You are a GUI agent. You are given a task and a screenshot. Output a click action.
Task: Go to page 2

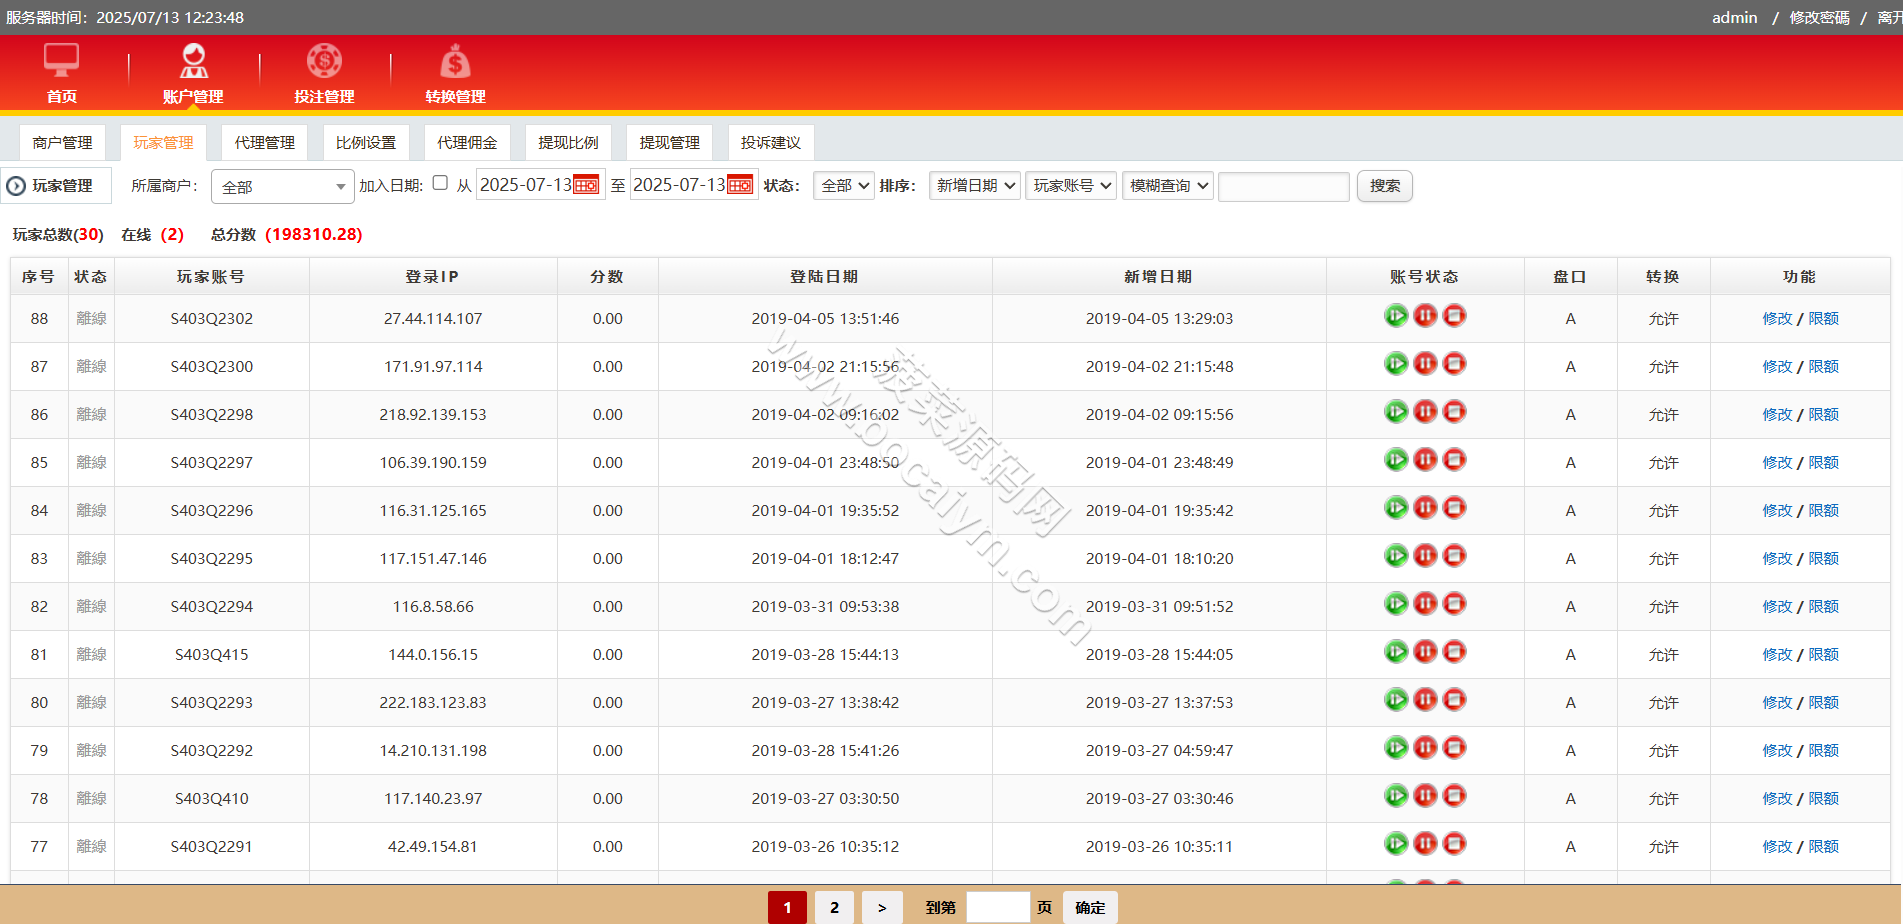835,907
